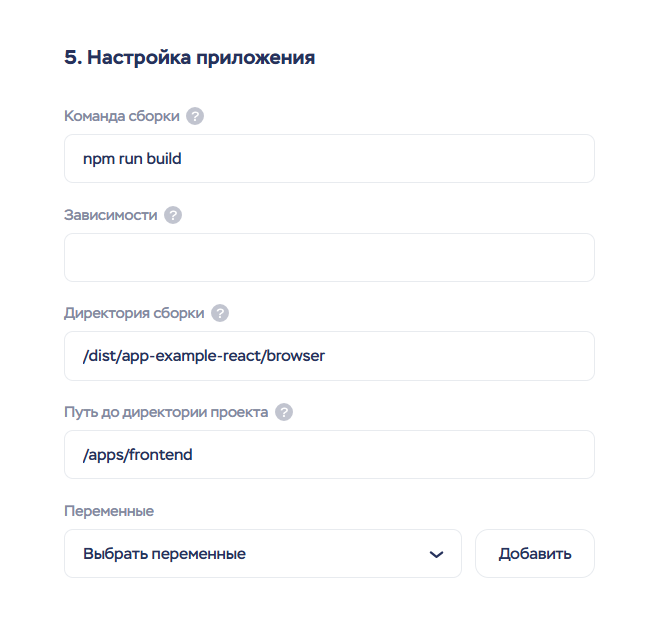Show the hint for Путь до директории проекта
660x624 pixels.
click(284, 412)
